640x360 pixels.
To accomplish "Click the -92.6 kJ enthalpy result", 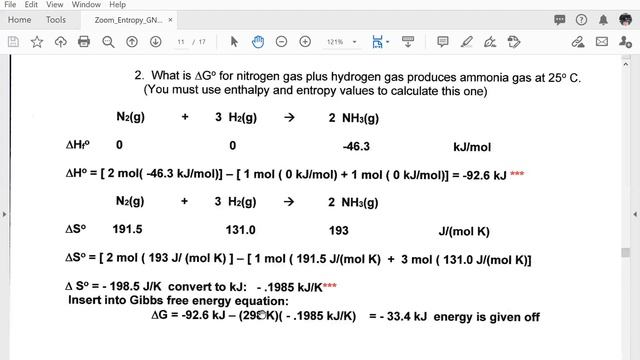I will coord(484,176).
